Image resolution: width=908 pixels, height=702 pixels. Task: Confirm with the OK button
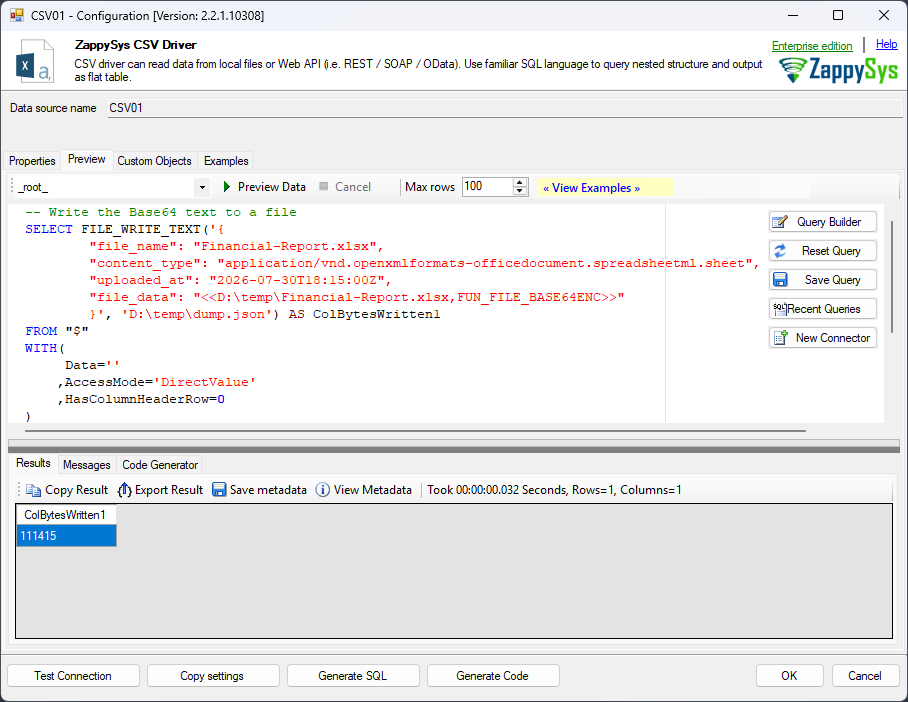tap(789, 676)
